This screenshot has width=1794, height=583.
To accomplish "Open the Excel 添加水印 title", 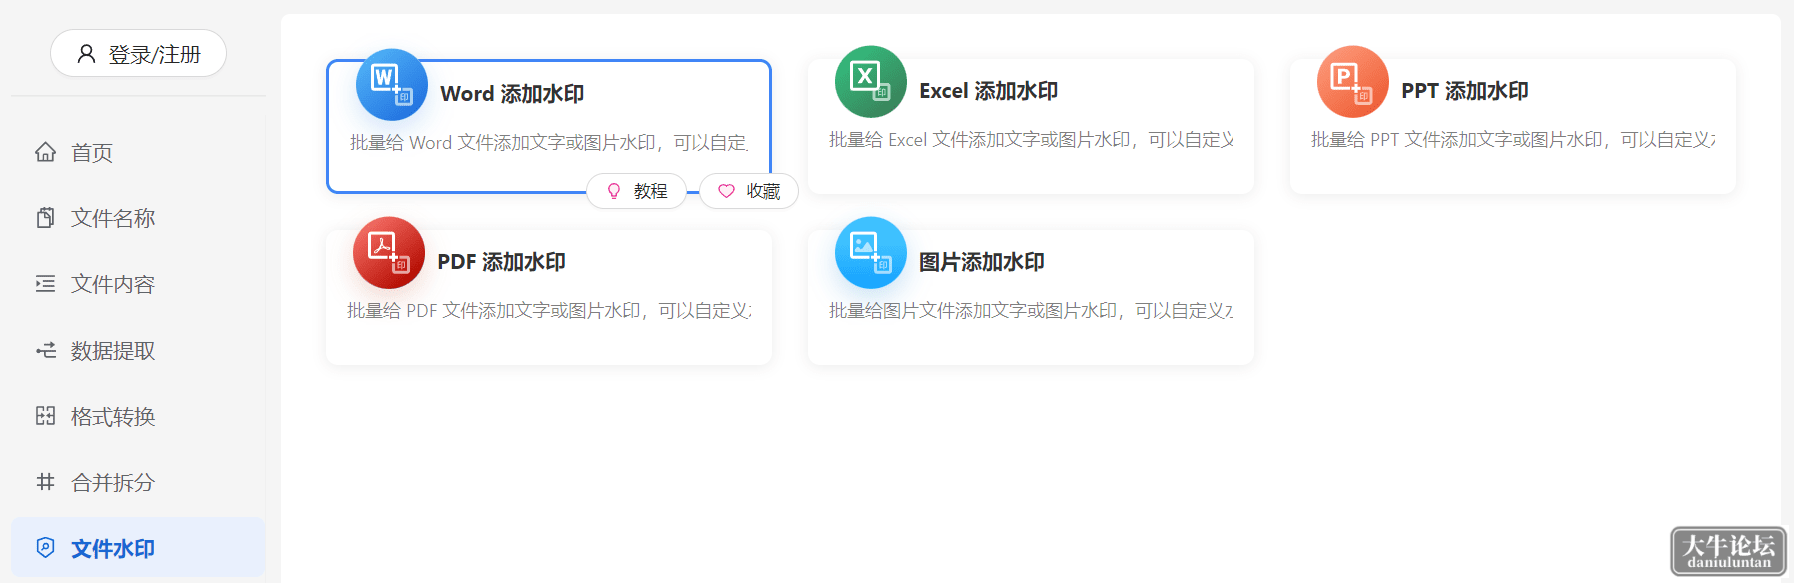I will pyautogui.click(x=989, y=91).
